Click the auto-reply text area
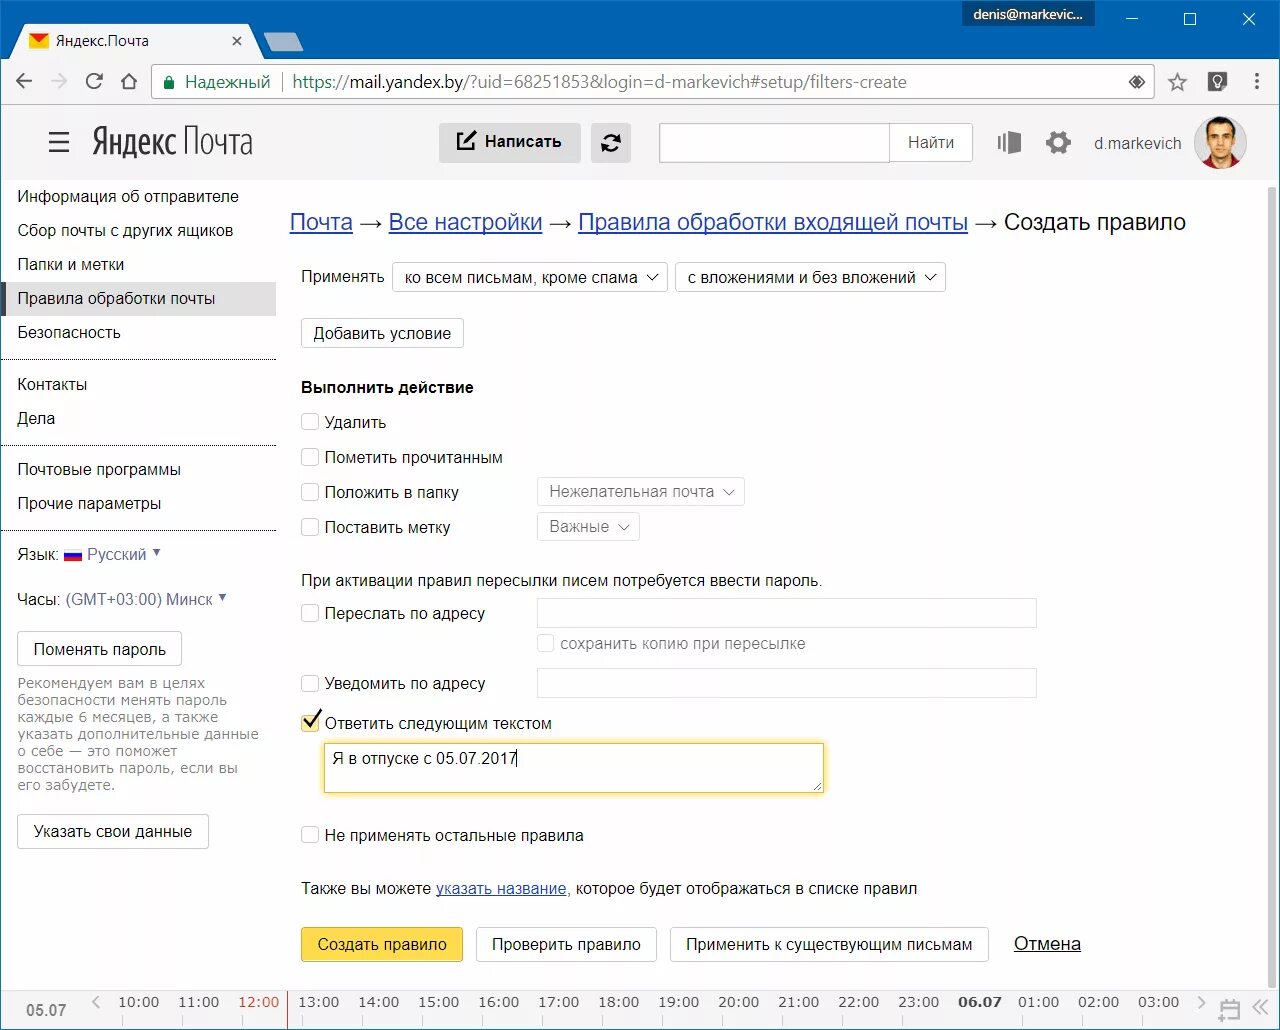The image size is (1280, 1030). pos(574,768)
